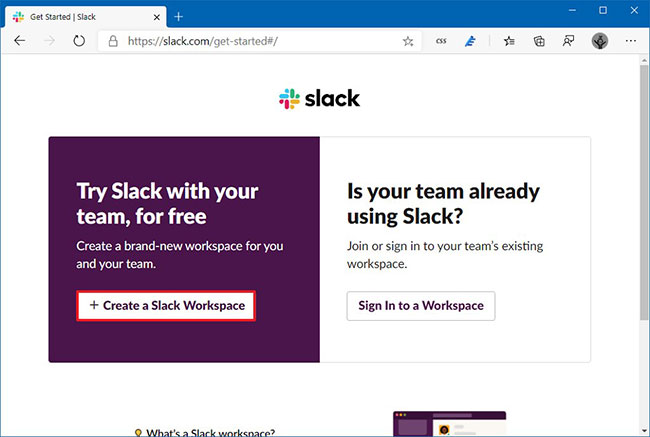Open the Settings and more menu
650x437 pixels.
631,41
